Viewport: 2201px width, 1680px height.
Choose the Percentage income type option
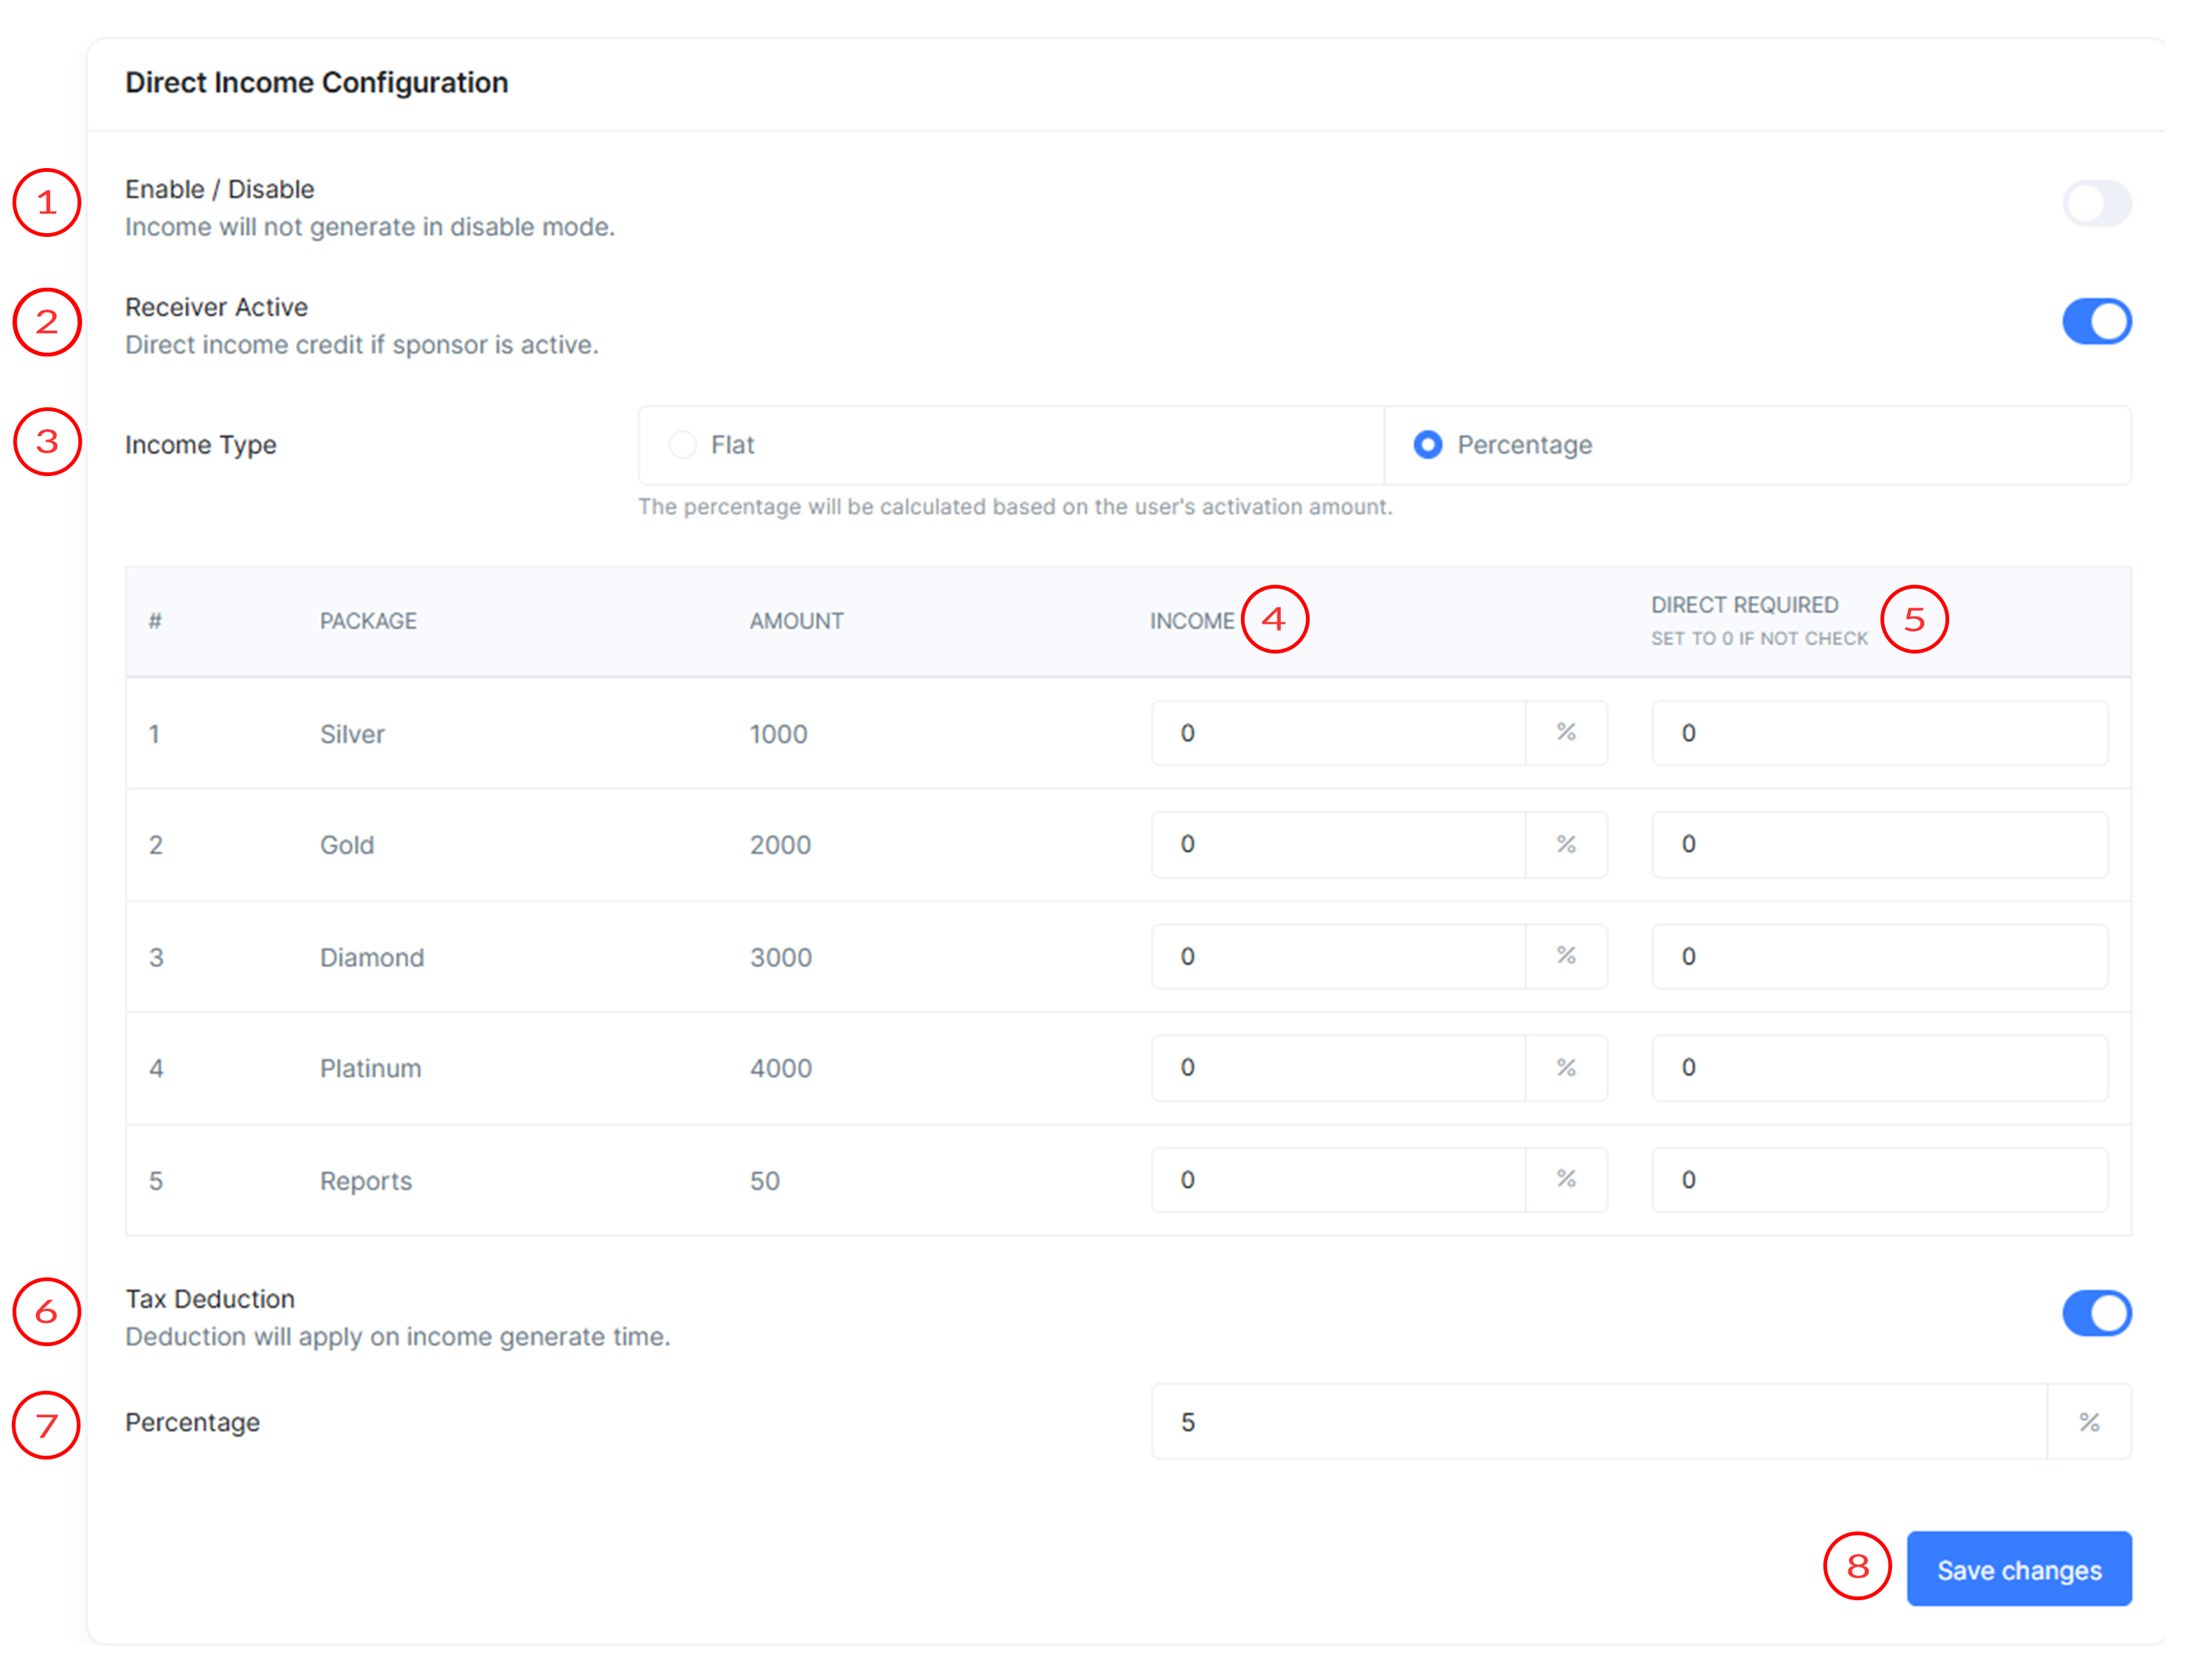(1427, 445)
